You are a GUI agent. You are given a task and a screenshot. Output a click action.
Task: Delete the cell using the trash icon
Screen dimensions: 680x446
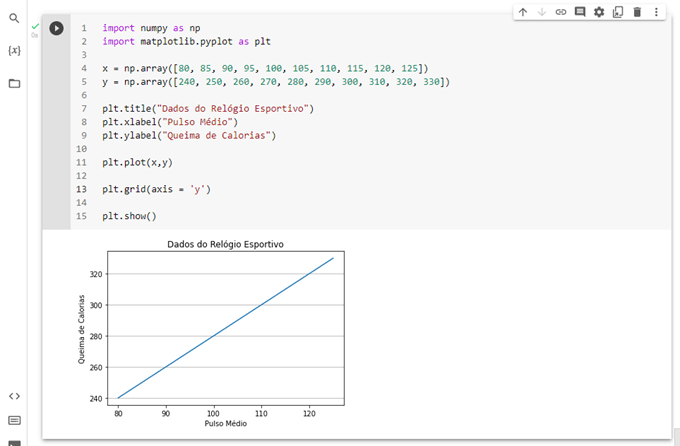click(x=637, y=12)
